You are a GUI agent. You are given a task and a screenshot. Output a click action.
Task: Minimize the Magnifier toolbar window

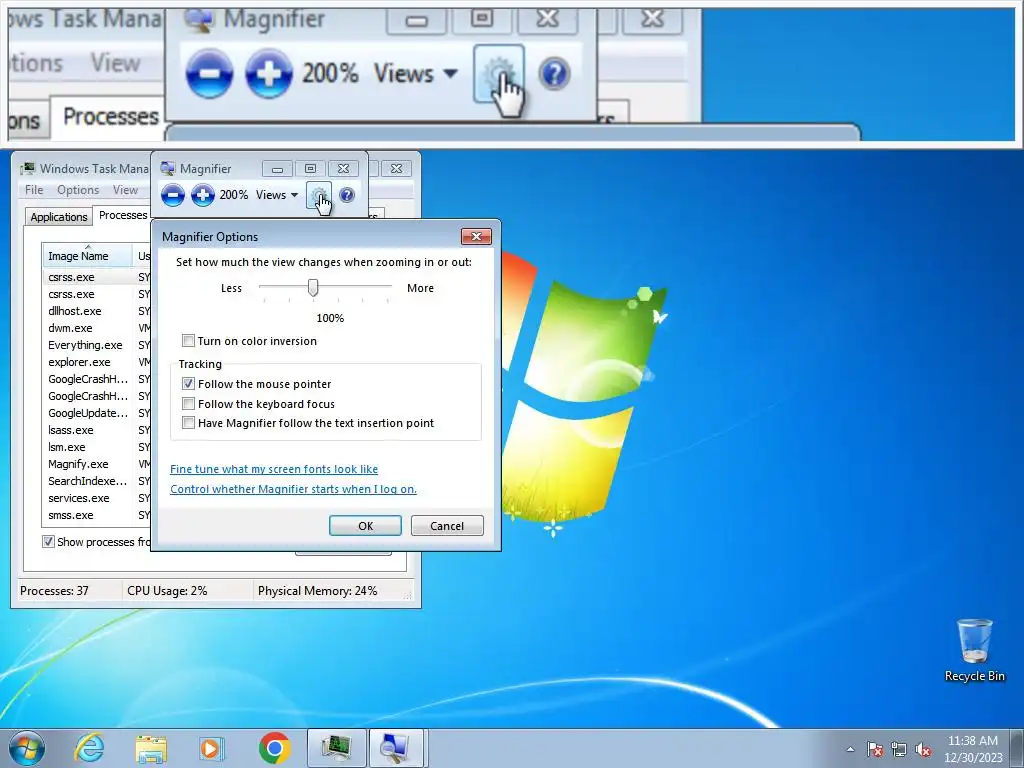pyautogui.click(x=277, y=168)
